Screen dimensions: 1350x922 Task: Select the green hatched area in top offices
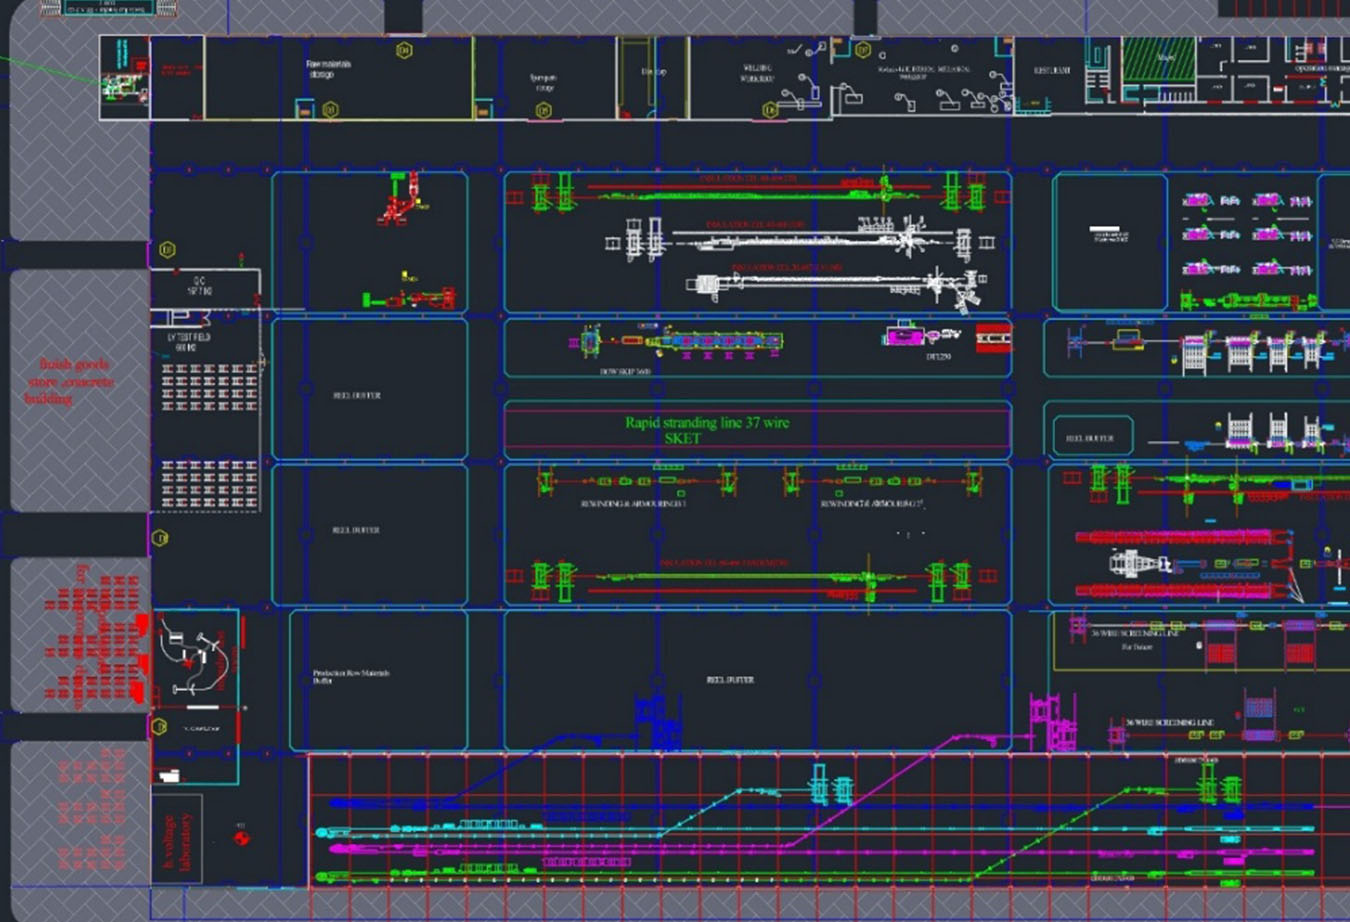click(1158, 64)
